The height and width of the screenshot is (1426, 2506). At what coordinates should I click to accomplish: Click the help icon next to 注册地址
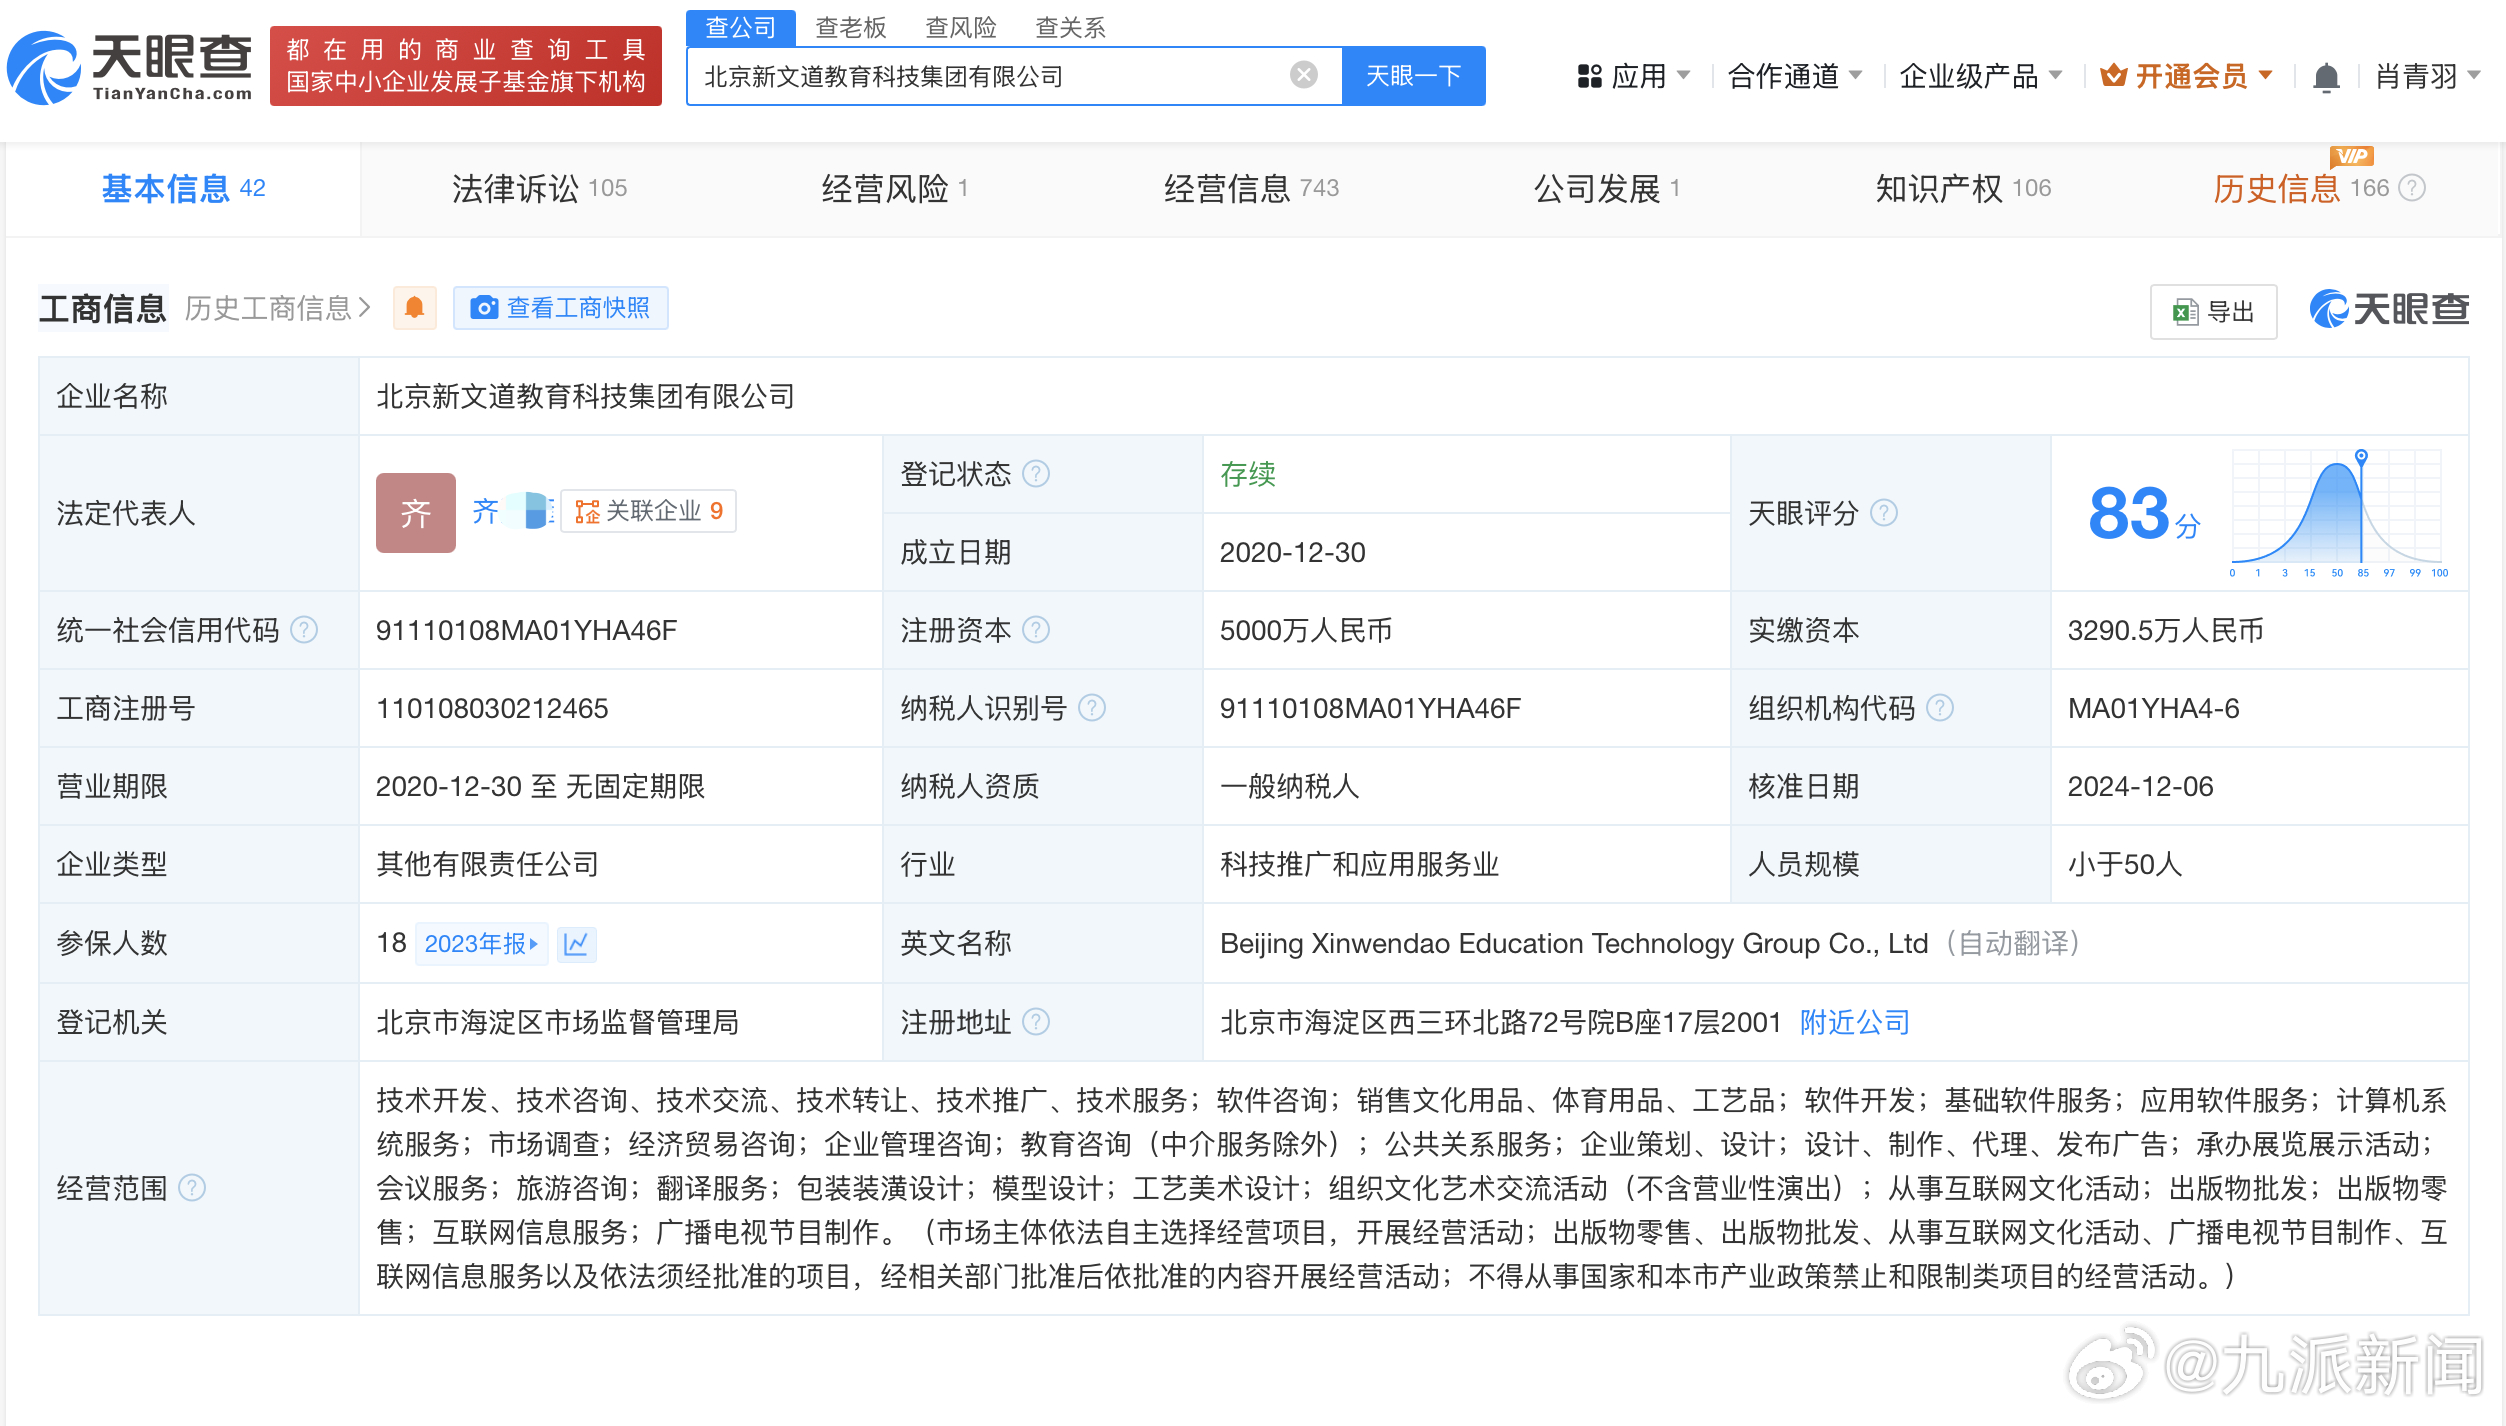1036,1022
